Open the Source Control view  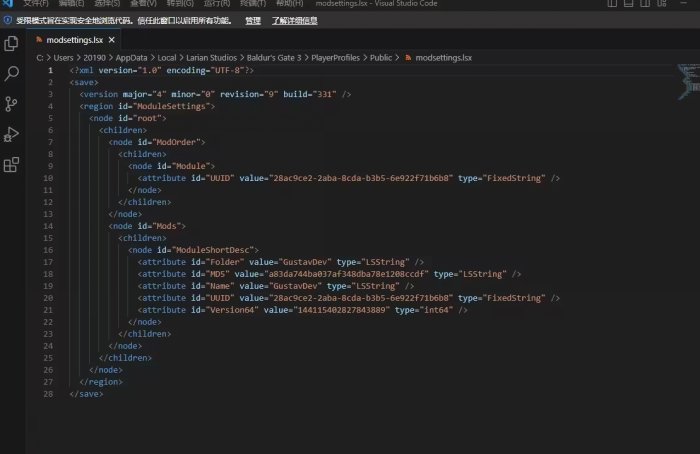pos(12,104)
